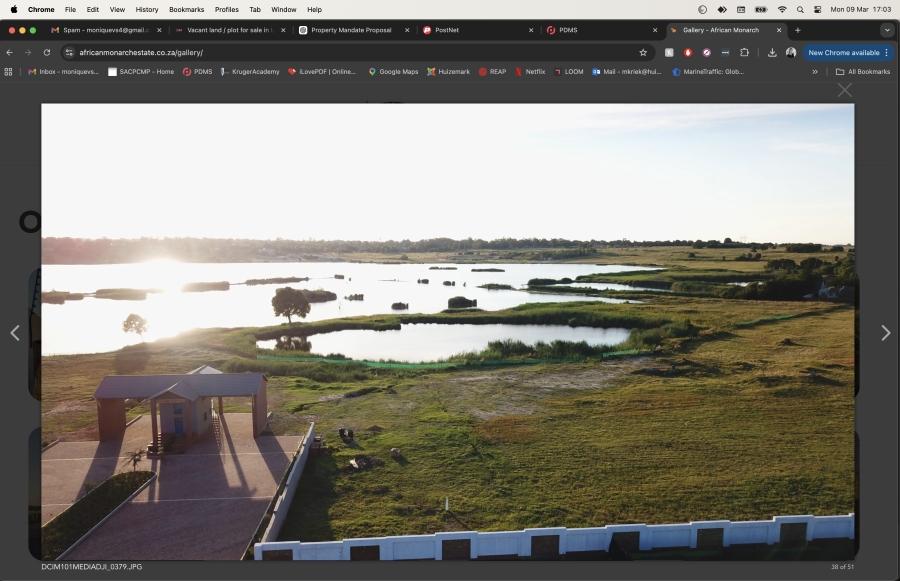900x581 pixels.
Task: Click the browser back arrow
Action: [10, 52]
